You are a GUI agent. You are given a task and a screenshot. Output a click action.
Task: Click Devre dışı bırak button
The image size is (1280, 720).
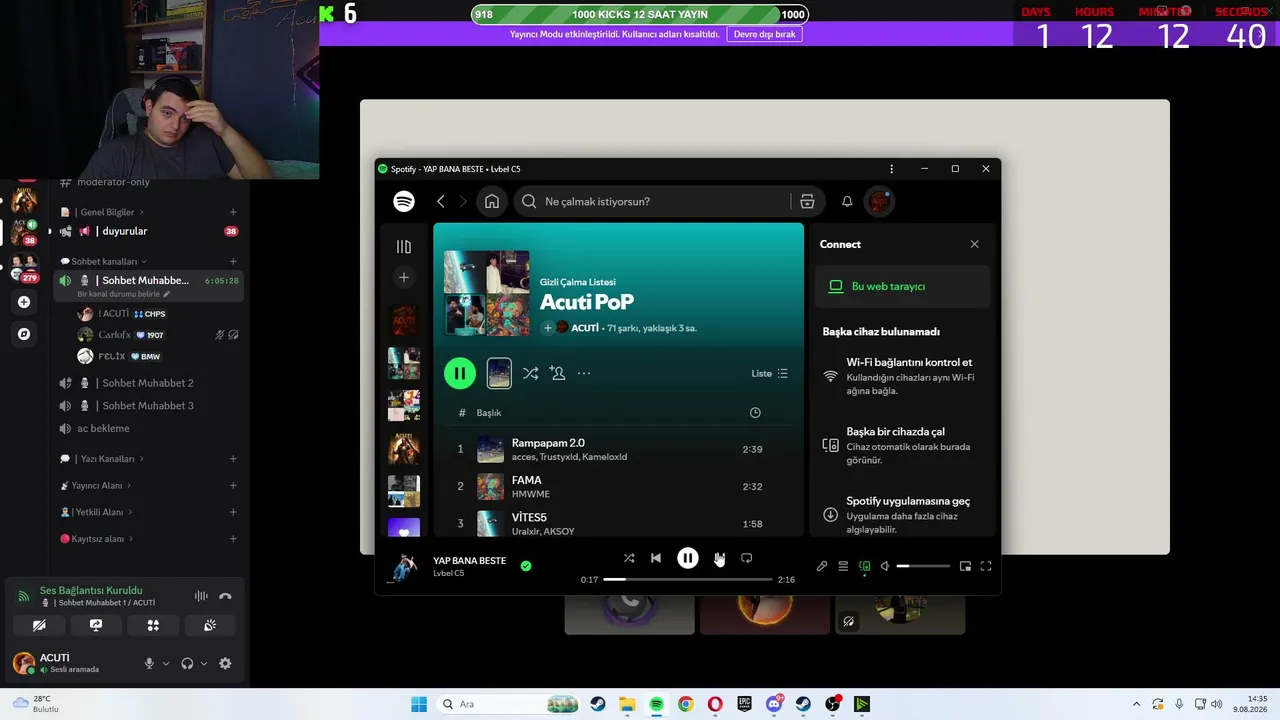[x=765, y=34]
